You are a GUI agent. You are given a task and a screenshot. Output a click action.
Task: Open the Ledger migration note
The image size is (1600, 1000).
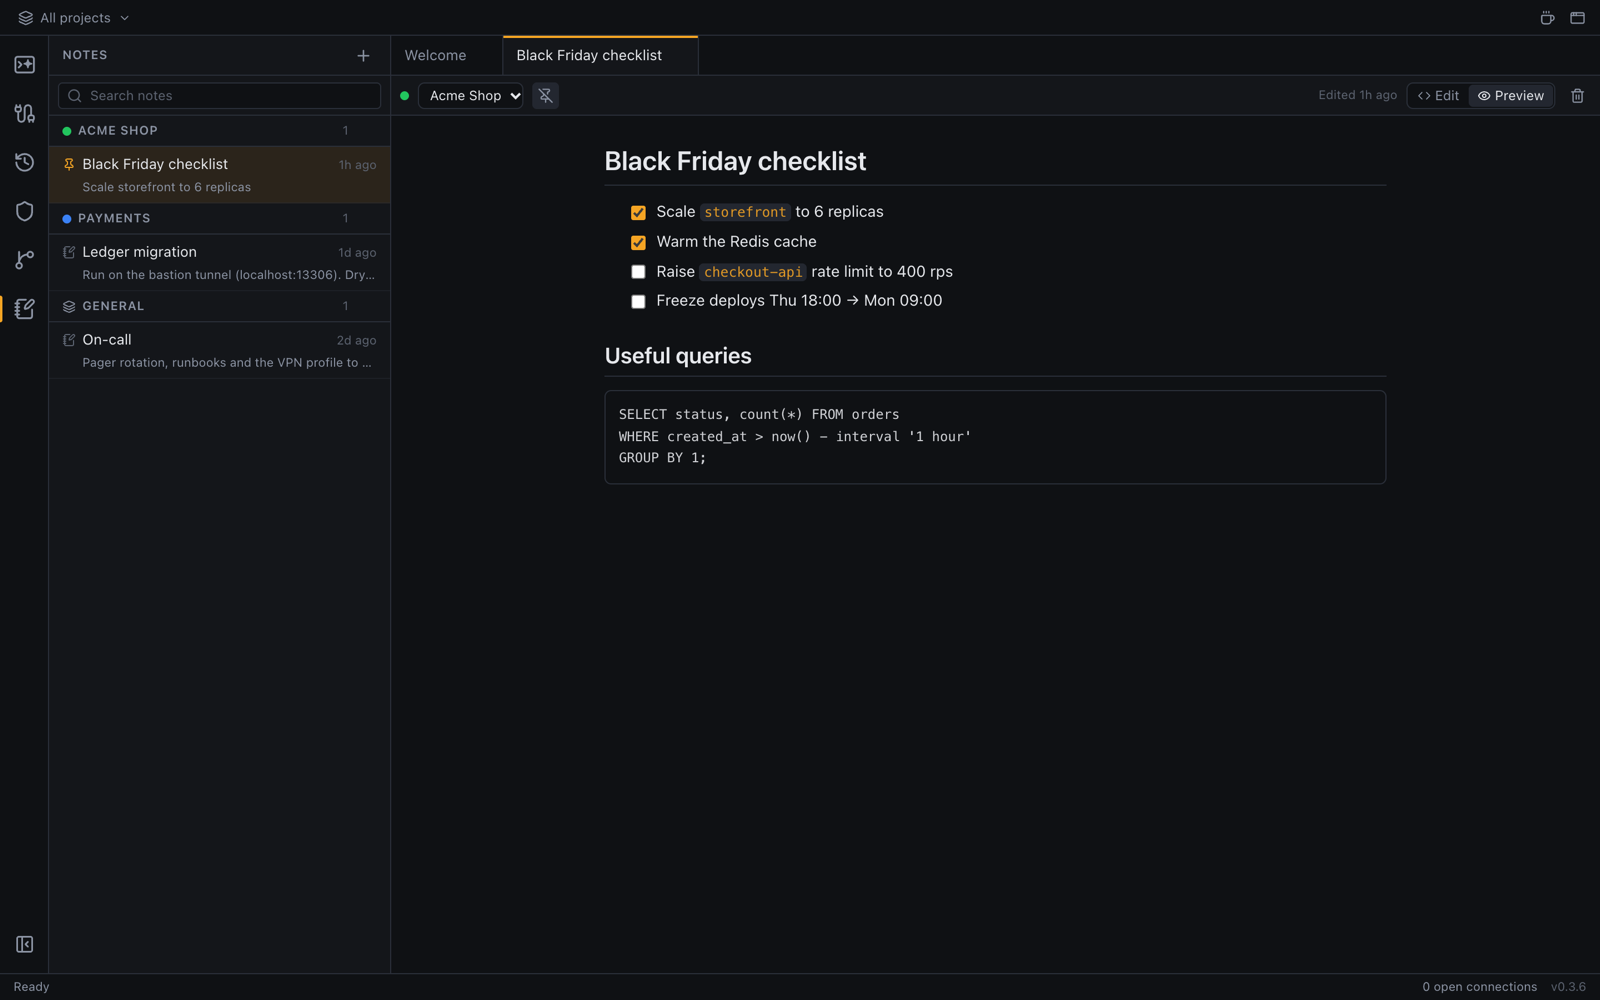point(220,263)
